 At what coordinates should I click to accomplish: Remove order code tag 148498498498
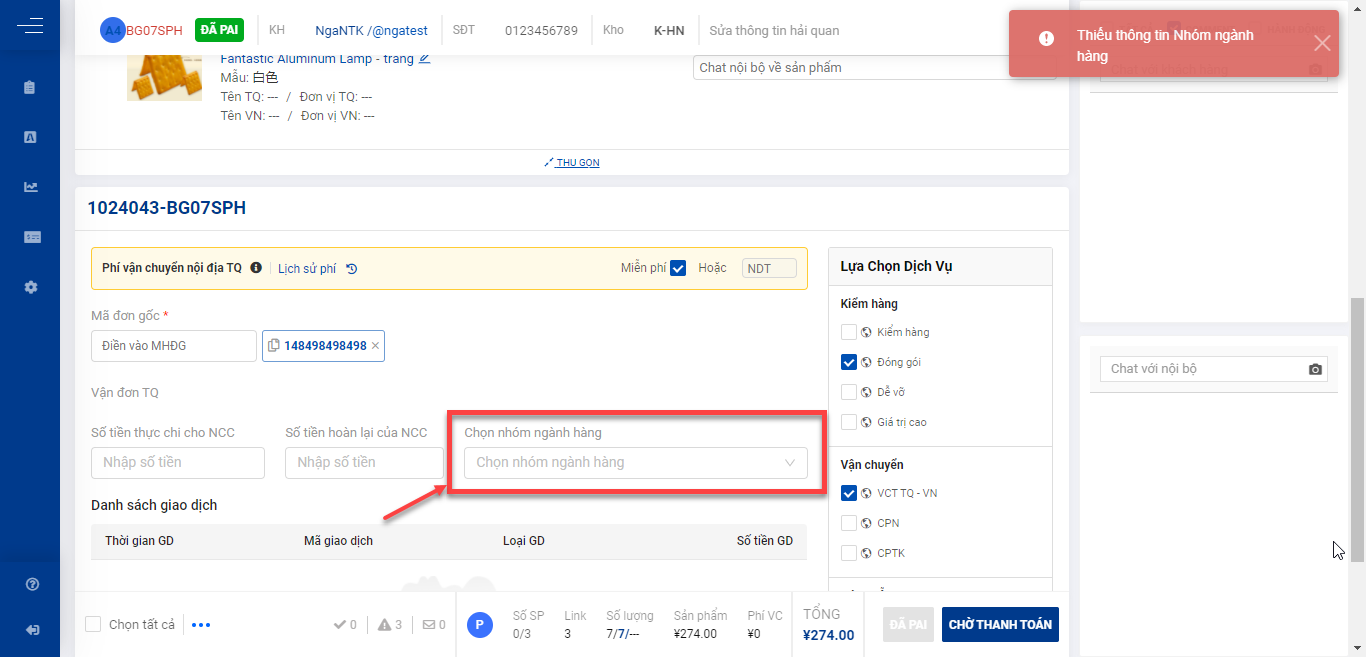[x=375, y=346]
